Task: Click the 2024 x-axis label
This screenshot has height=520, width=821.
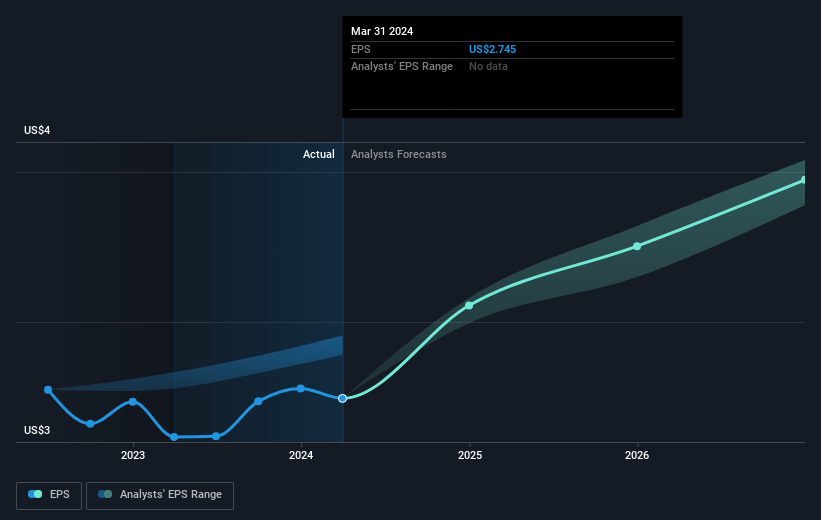Action: 301,456
